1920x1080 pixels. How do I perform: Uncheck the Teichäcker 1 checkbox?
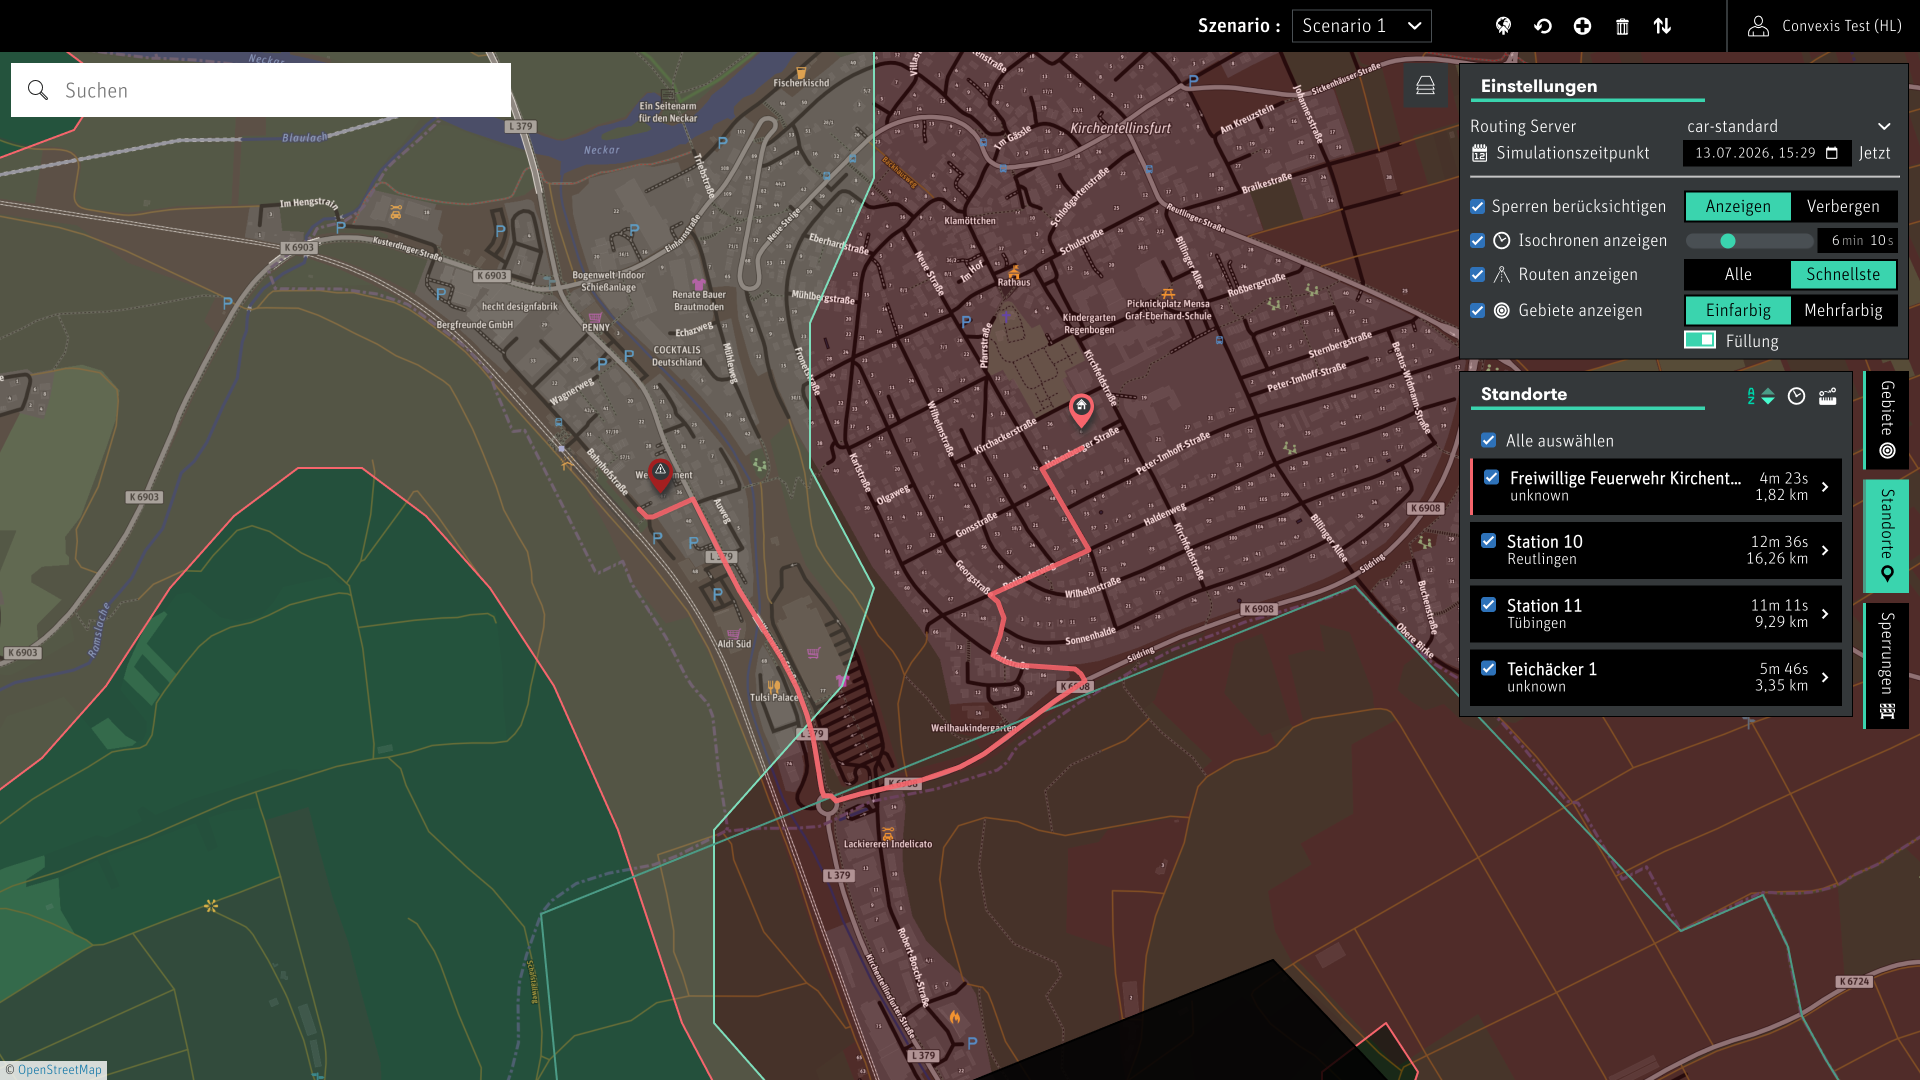1488,667
